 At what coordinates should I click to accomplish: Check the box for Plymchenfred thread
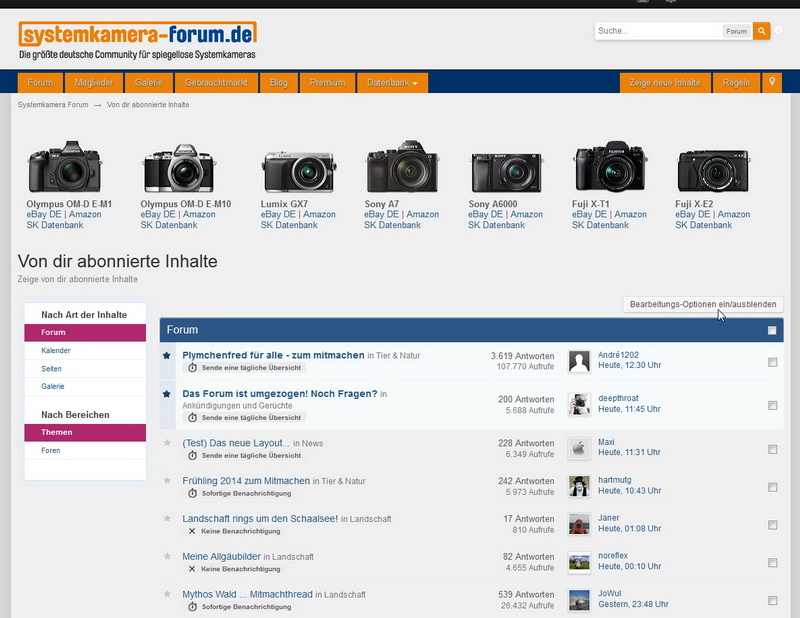pos(772,363)
